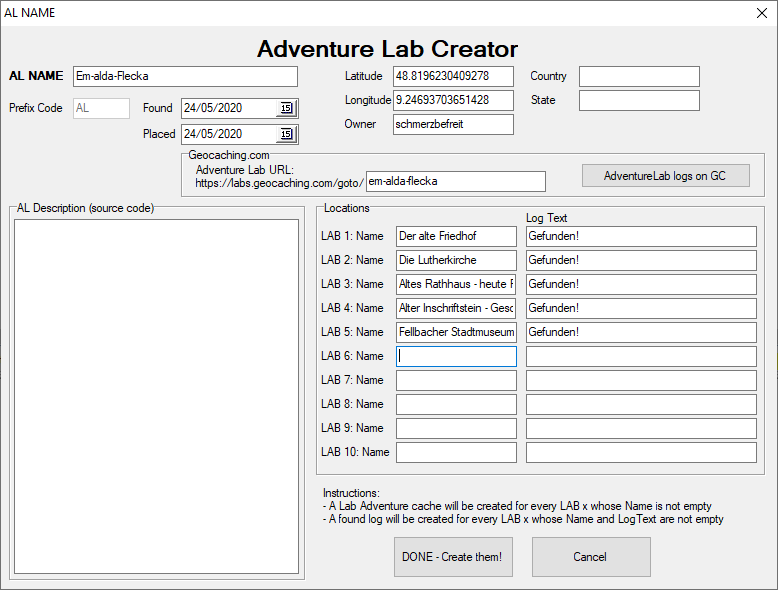Close the AL NAME dialog window
778x590 pixels.
tap(762, 13)
